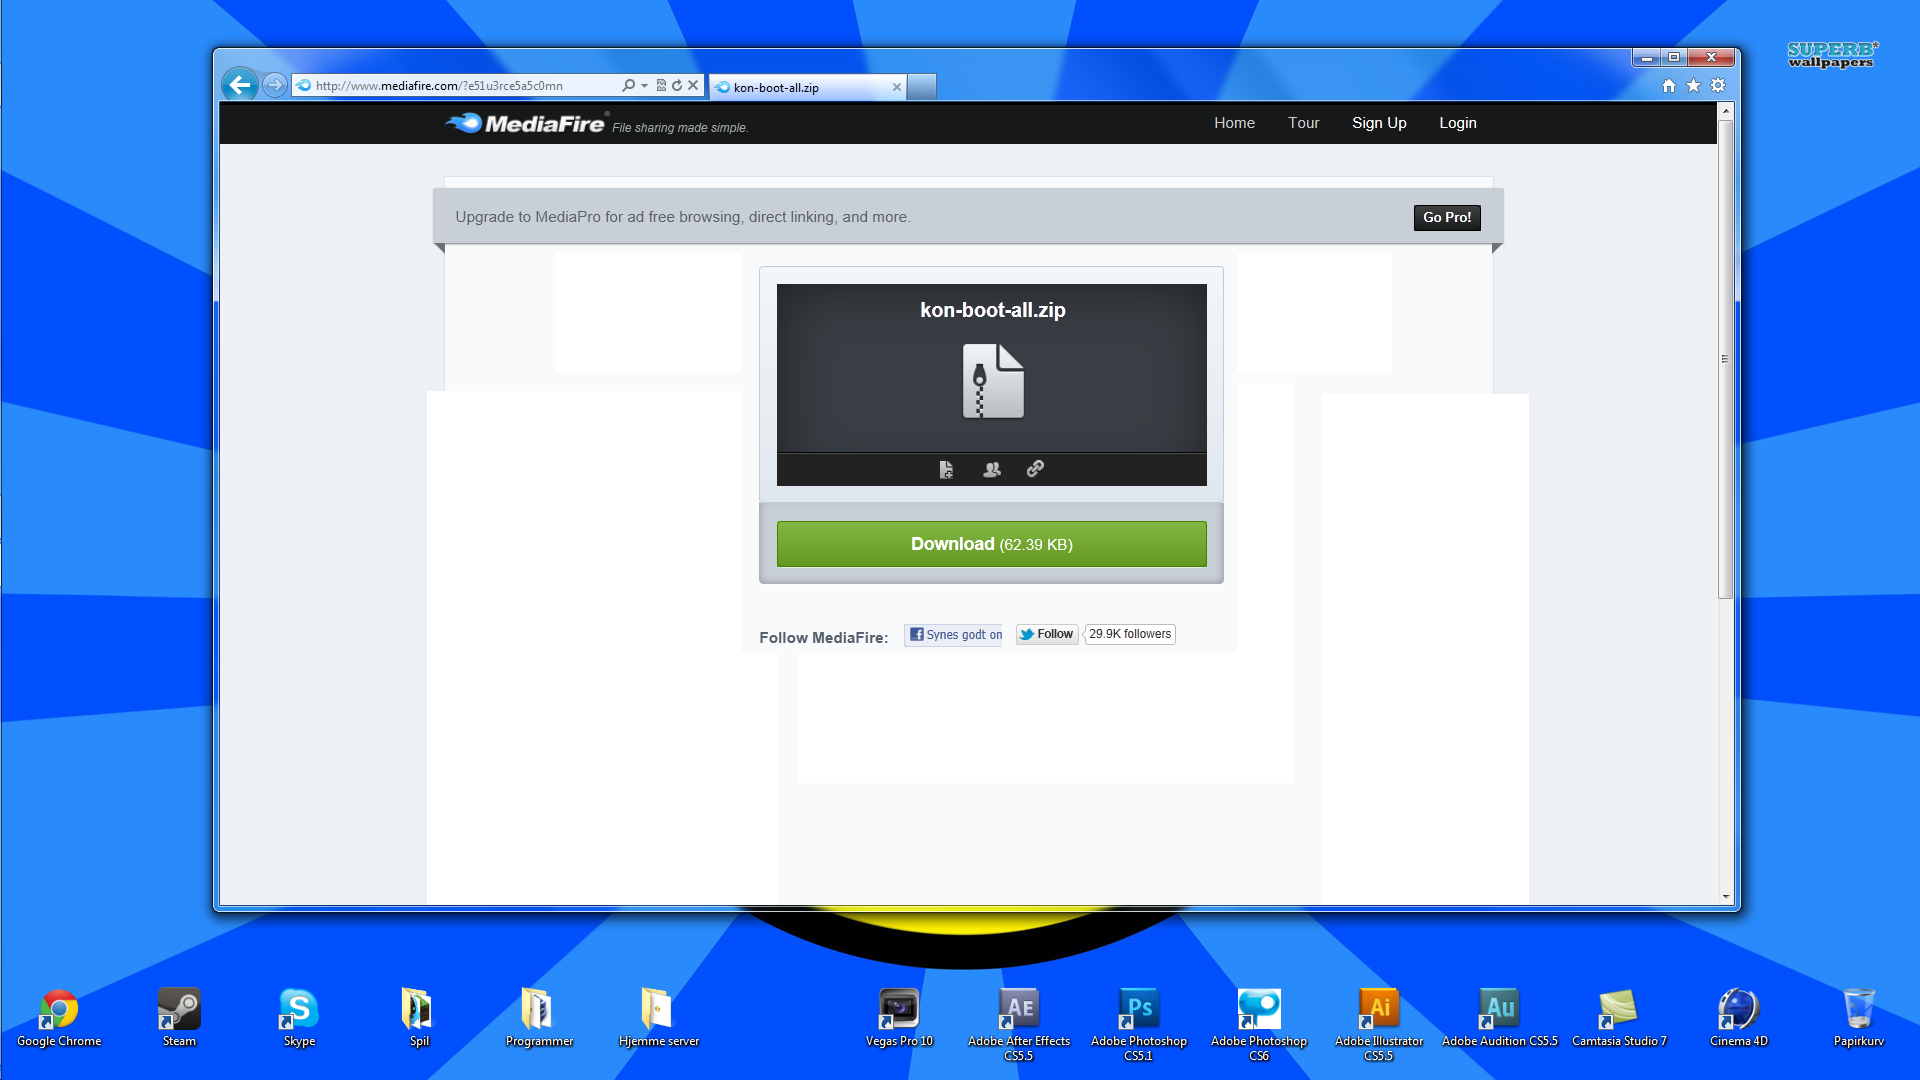Open Adobe Photoshop CS6 from the desktop
1920x1080 pixels.
coord(1258,1010)
